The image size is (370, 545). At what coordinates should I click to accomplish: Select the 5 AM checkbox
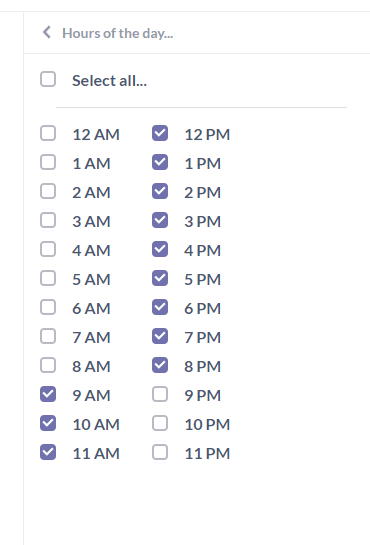click(x=48, y=278)
